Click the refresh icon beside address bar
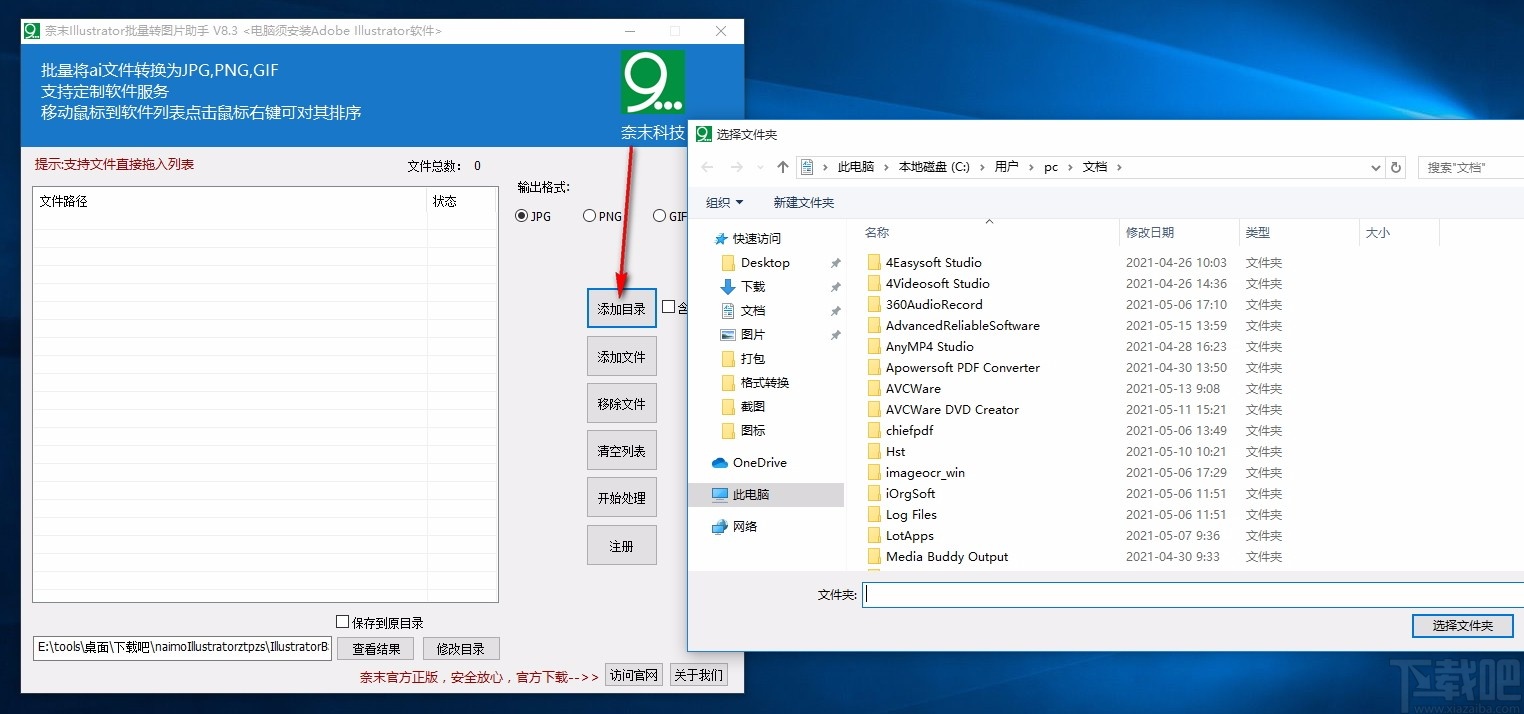 [x=1397, y=167]
